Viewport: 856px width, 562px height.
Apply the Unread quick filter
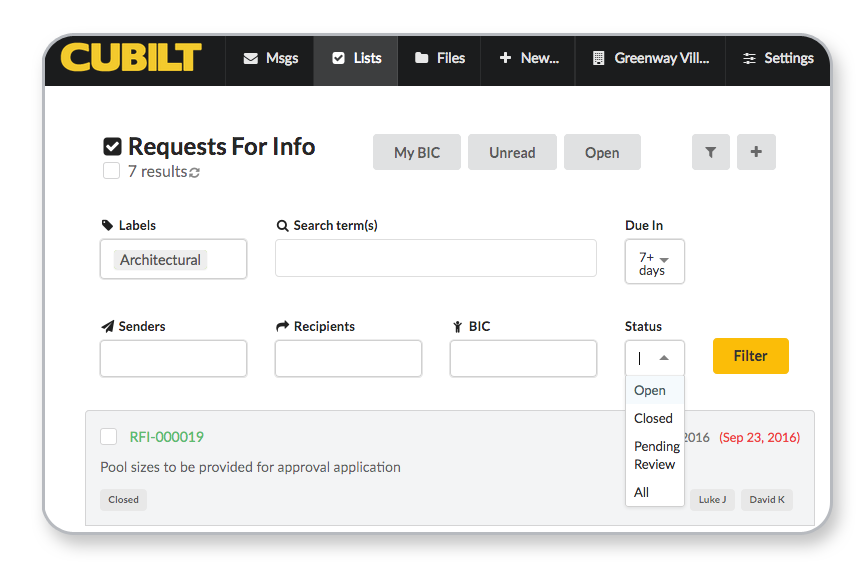tap(512, 152)
